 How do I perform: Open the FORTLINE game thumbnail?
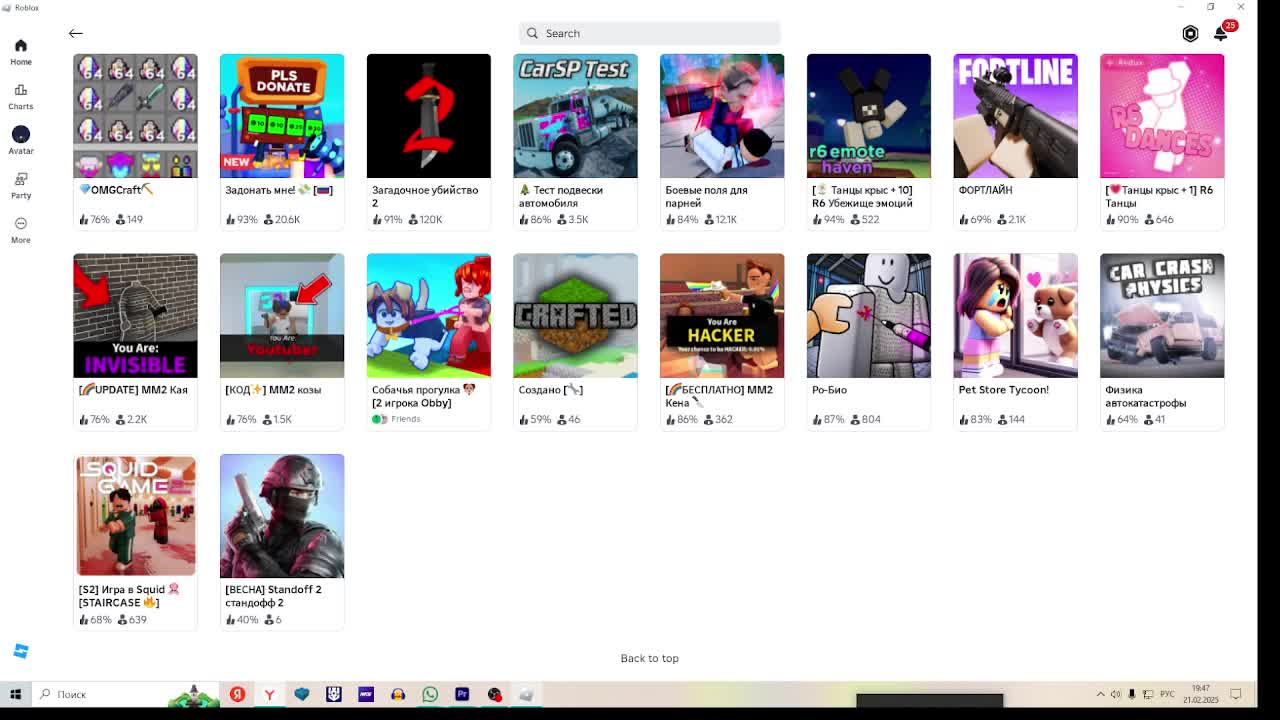point(1015,116)
